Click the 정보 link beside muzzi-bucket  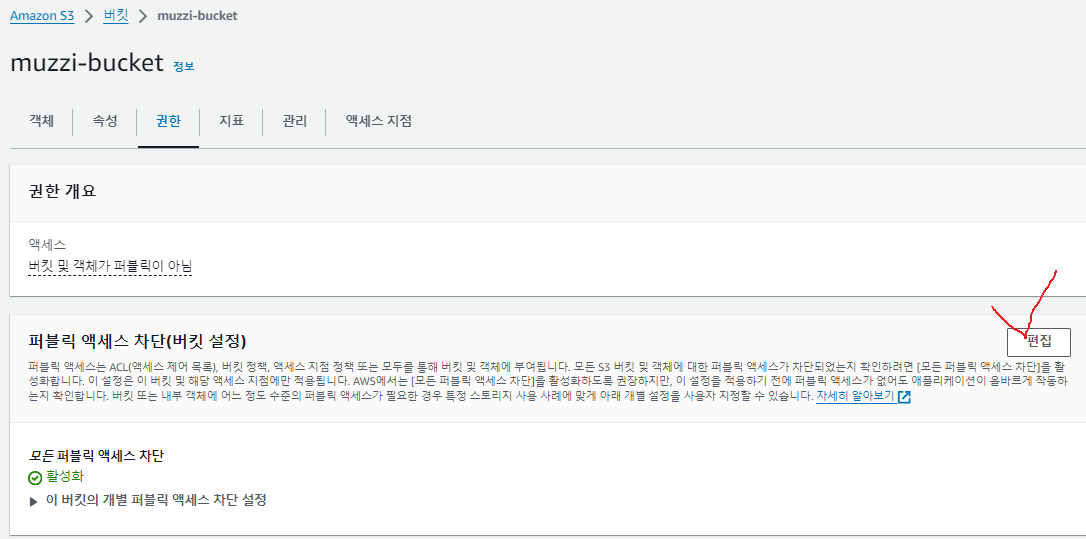pyautogui.click(x=184, y=67)
